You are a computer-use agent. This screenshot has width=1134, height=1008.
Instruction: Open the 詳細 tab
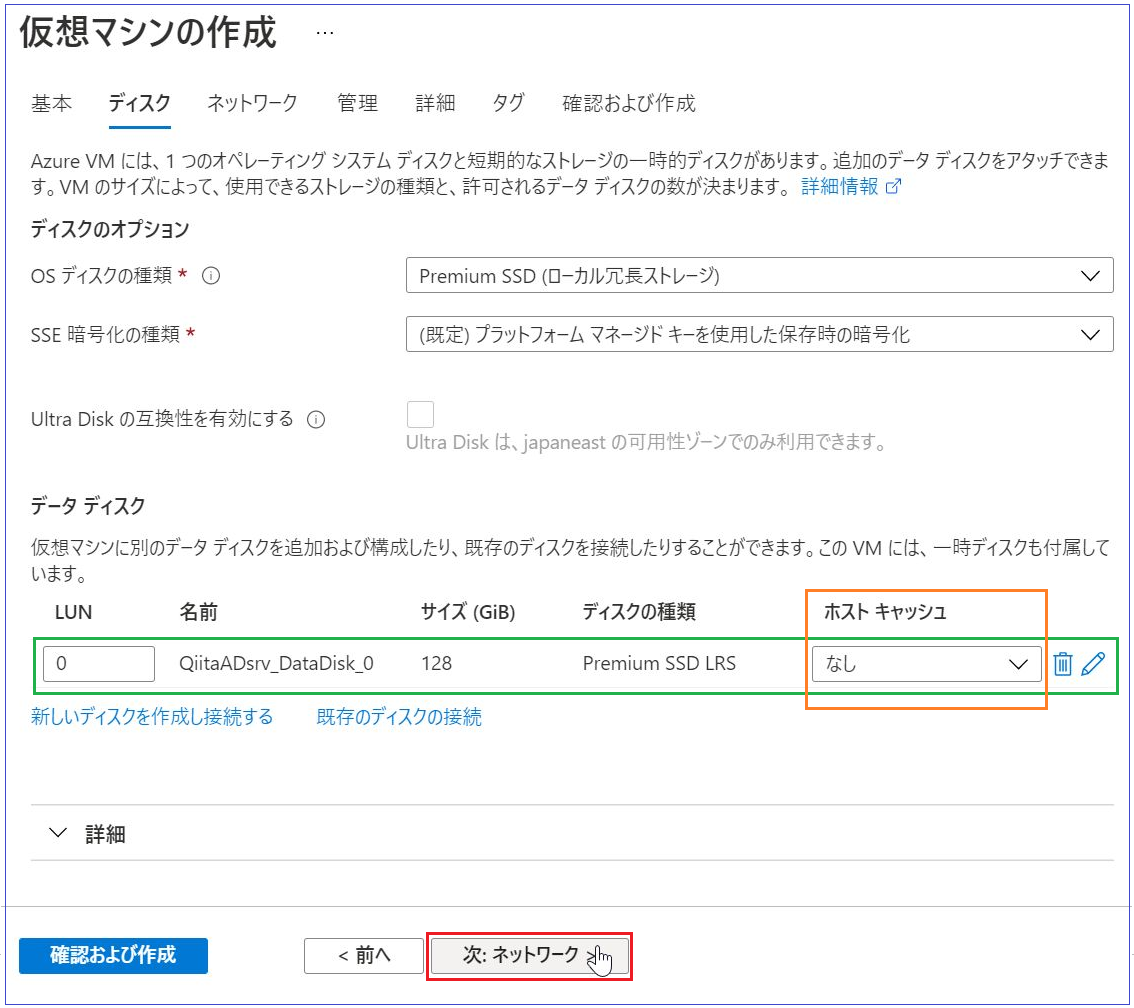click(x=435, y=103)
